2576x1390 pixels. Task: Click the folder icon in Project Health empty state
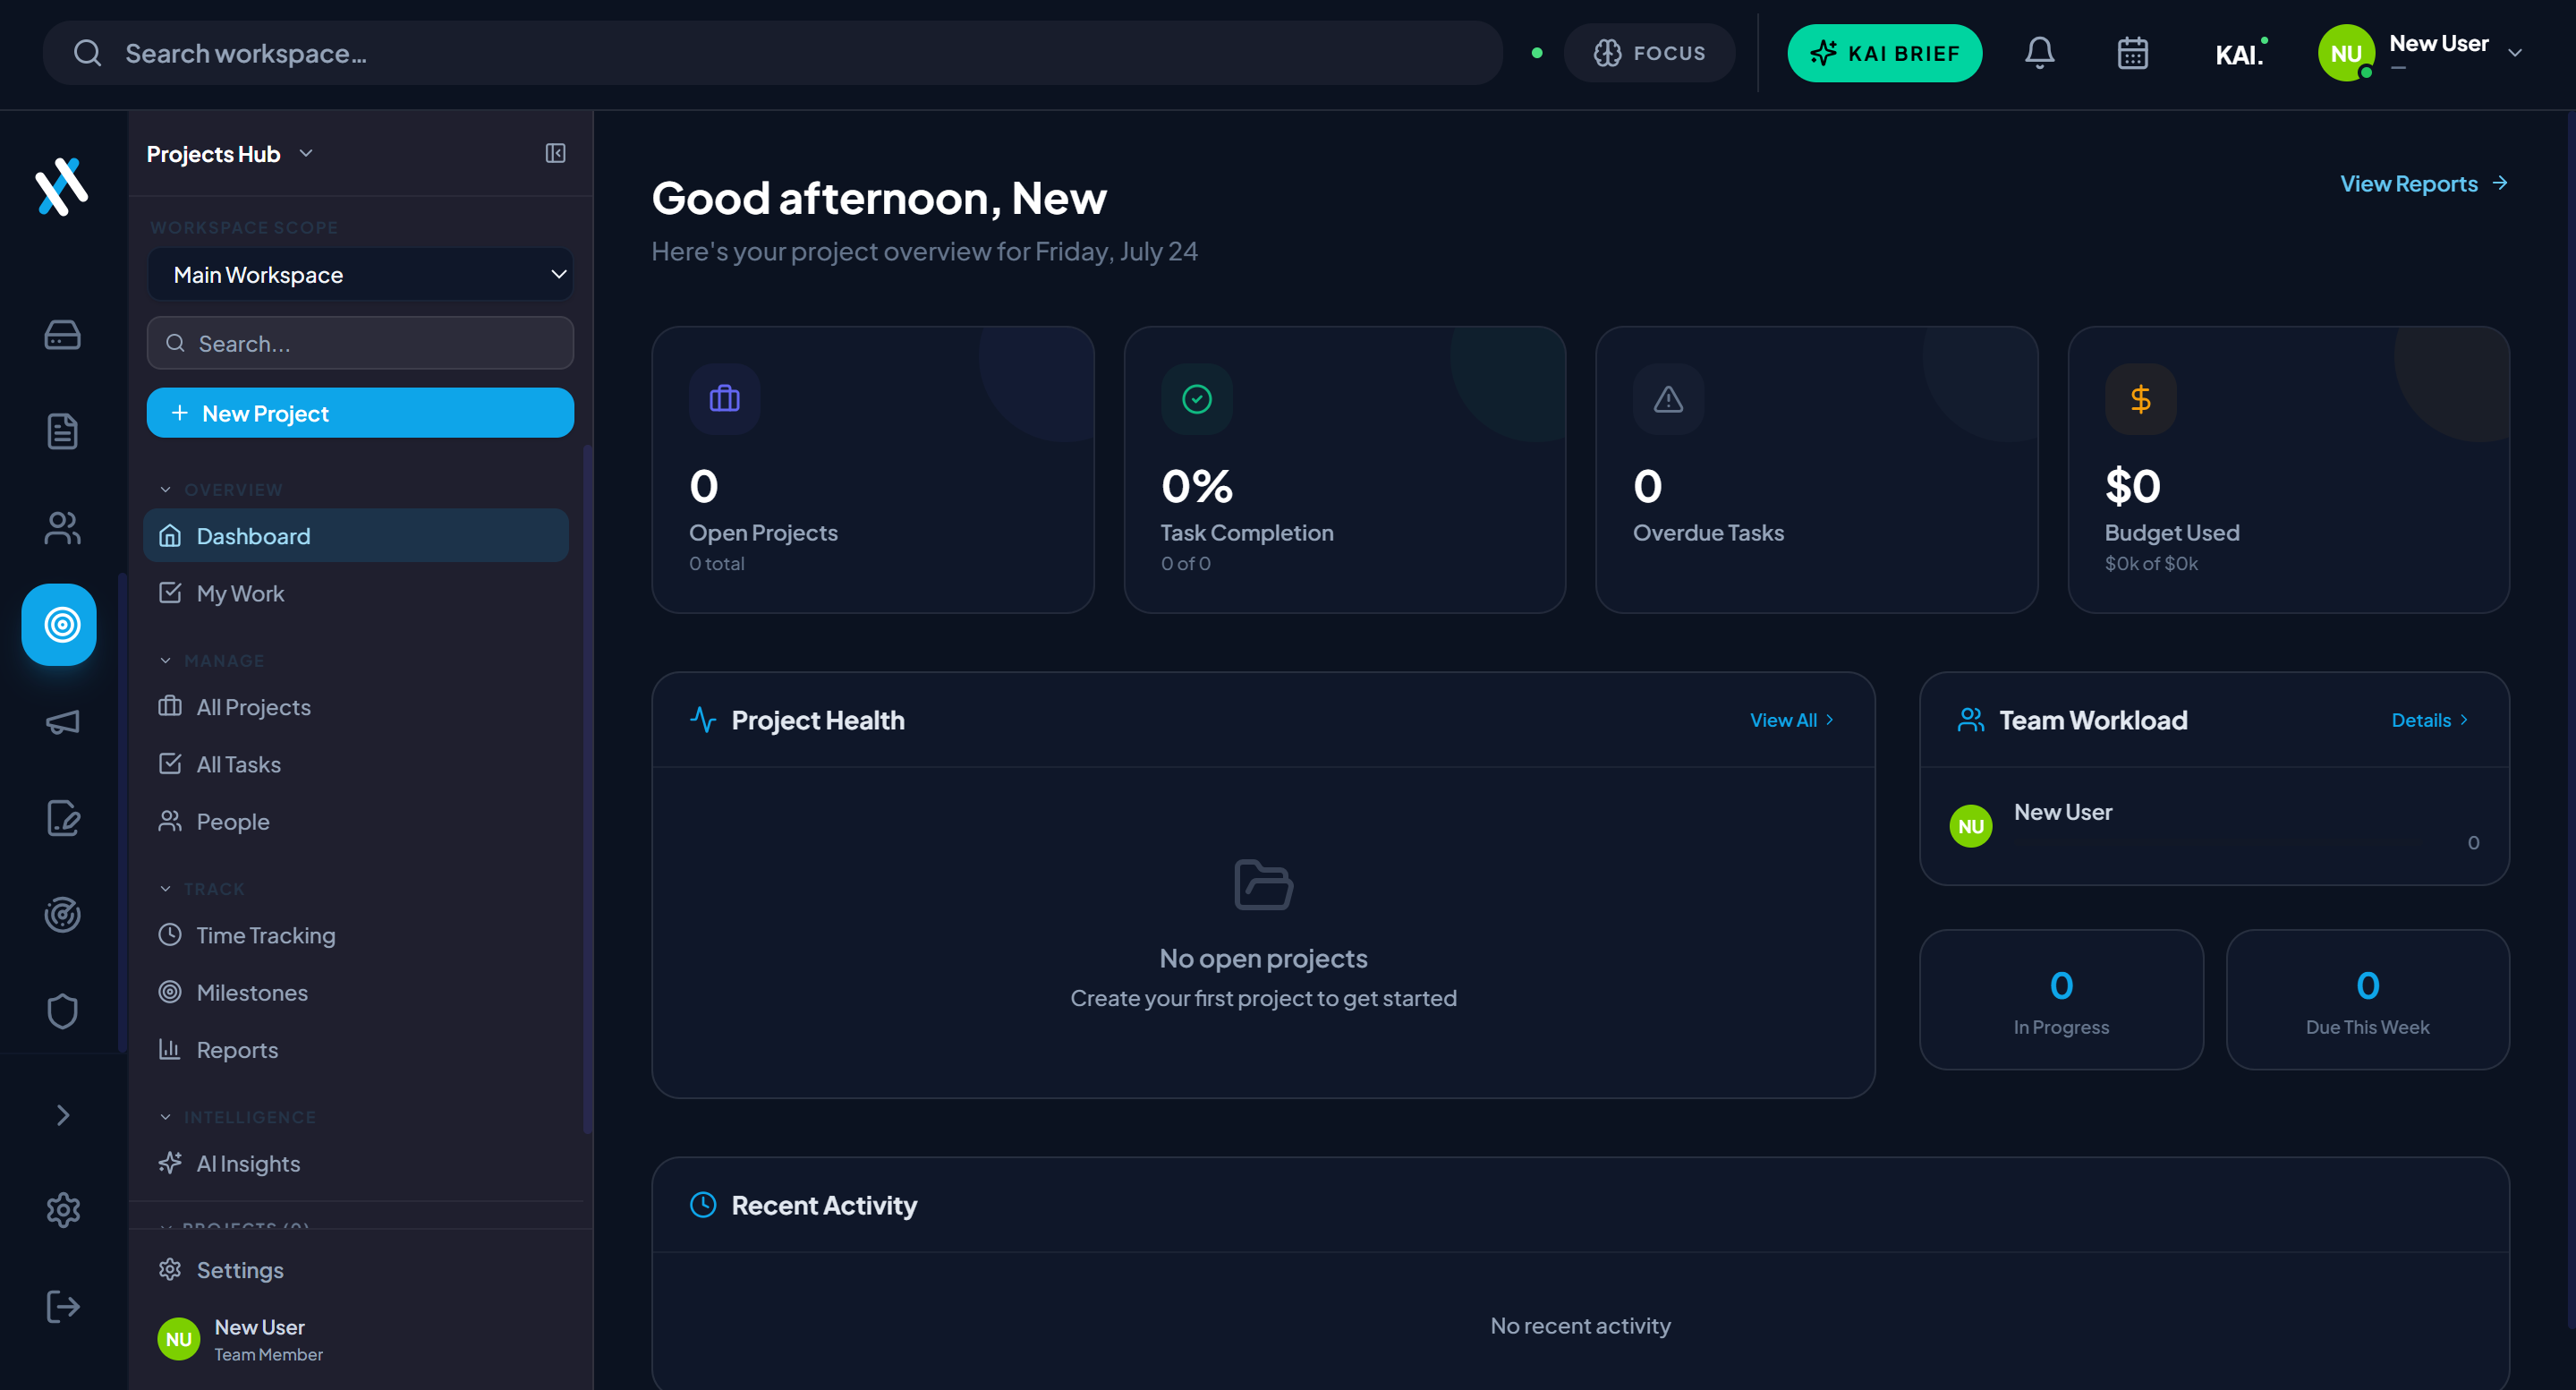(x=1263, y=884)
